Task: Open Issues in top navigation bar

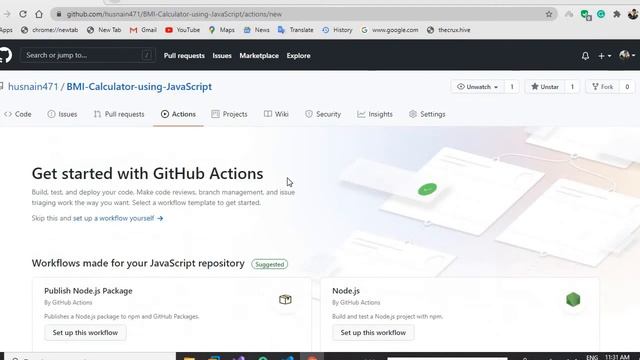Action: [222, 56]
